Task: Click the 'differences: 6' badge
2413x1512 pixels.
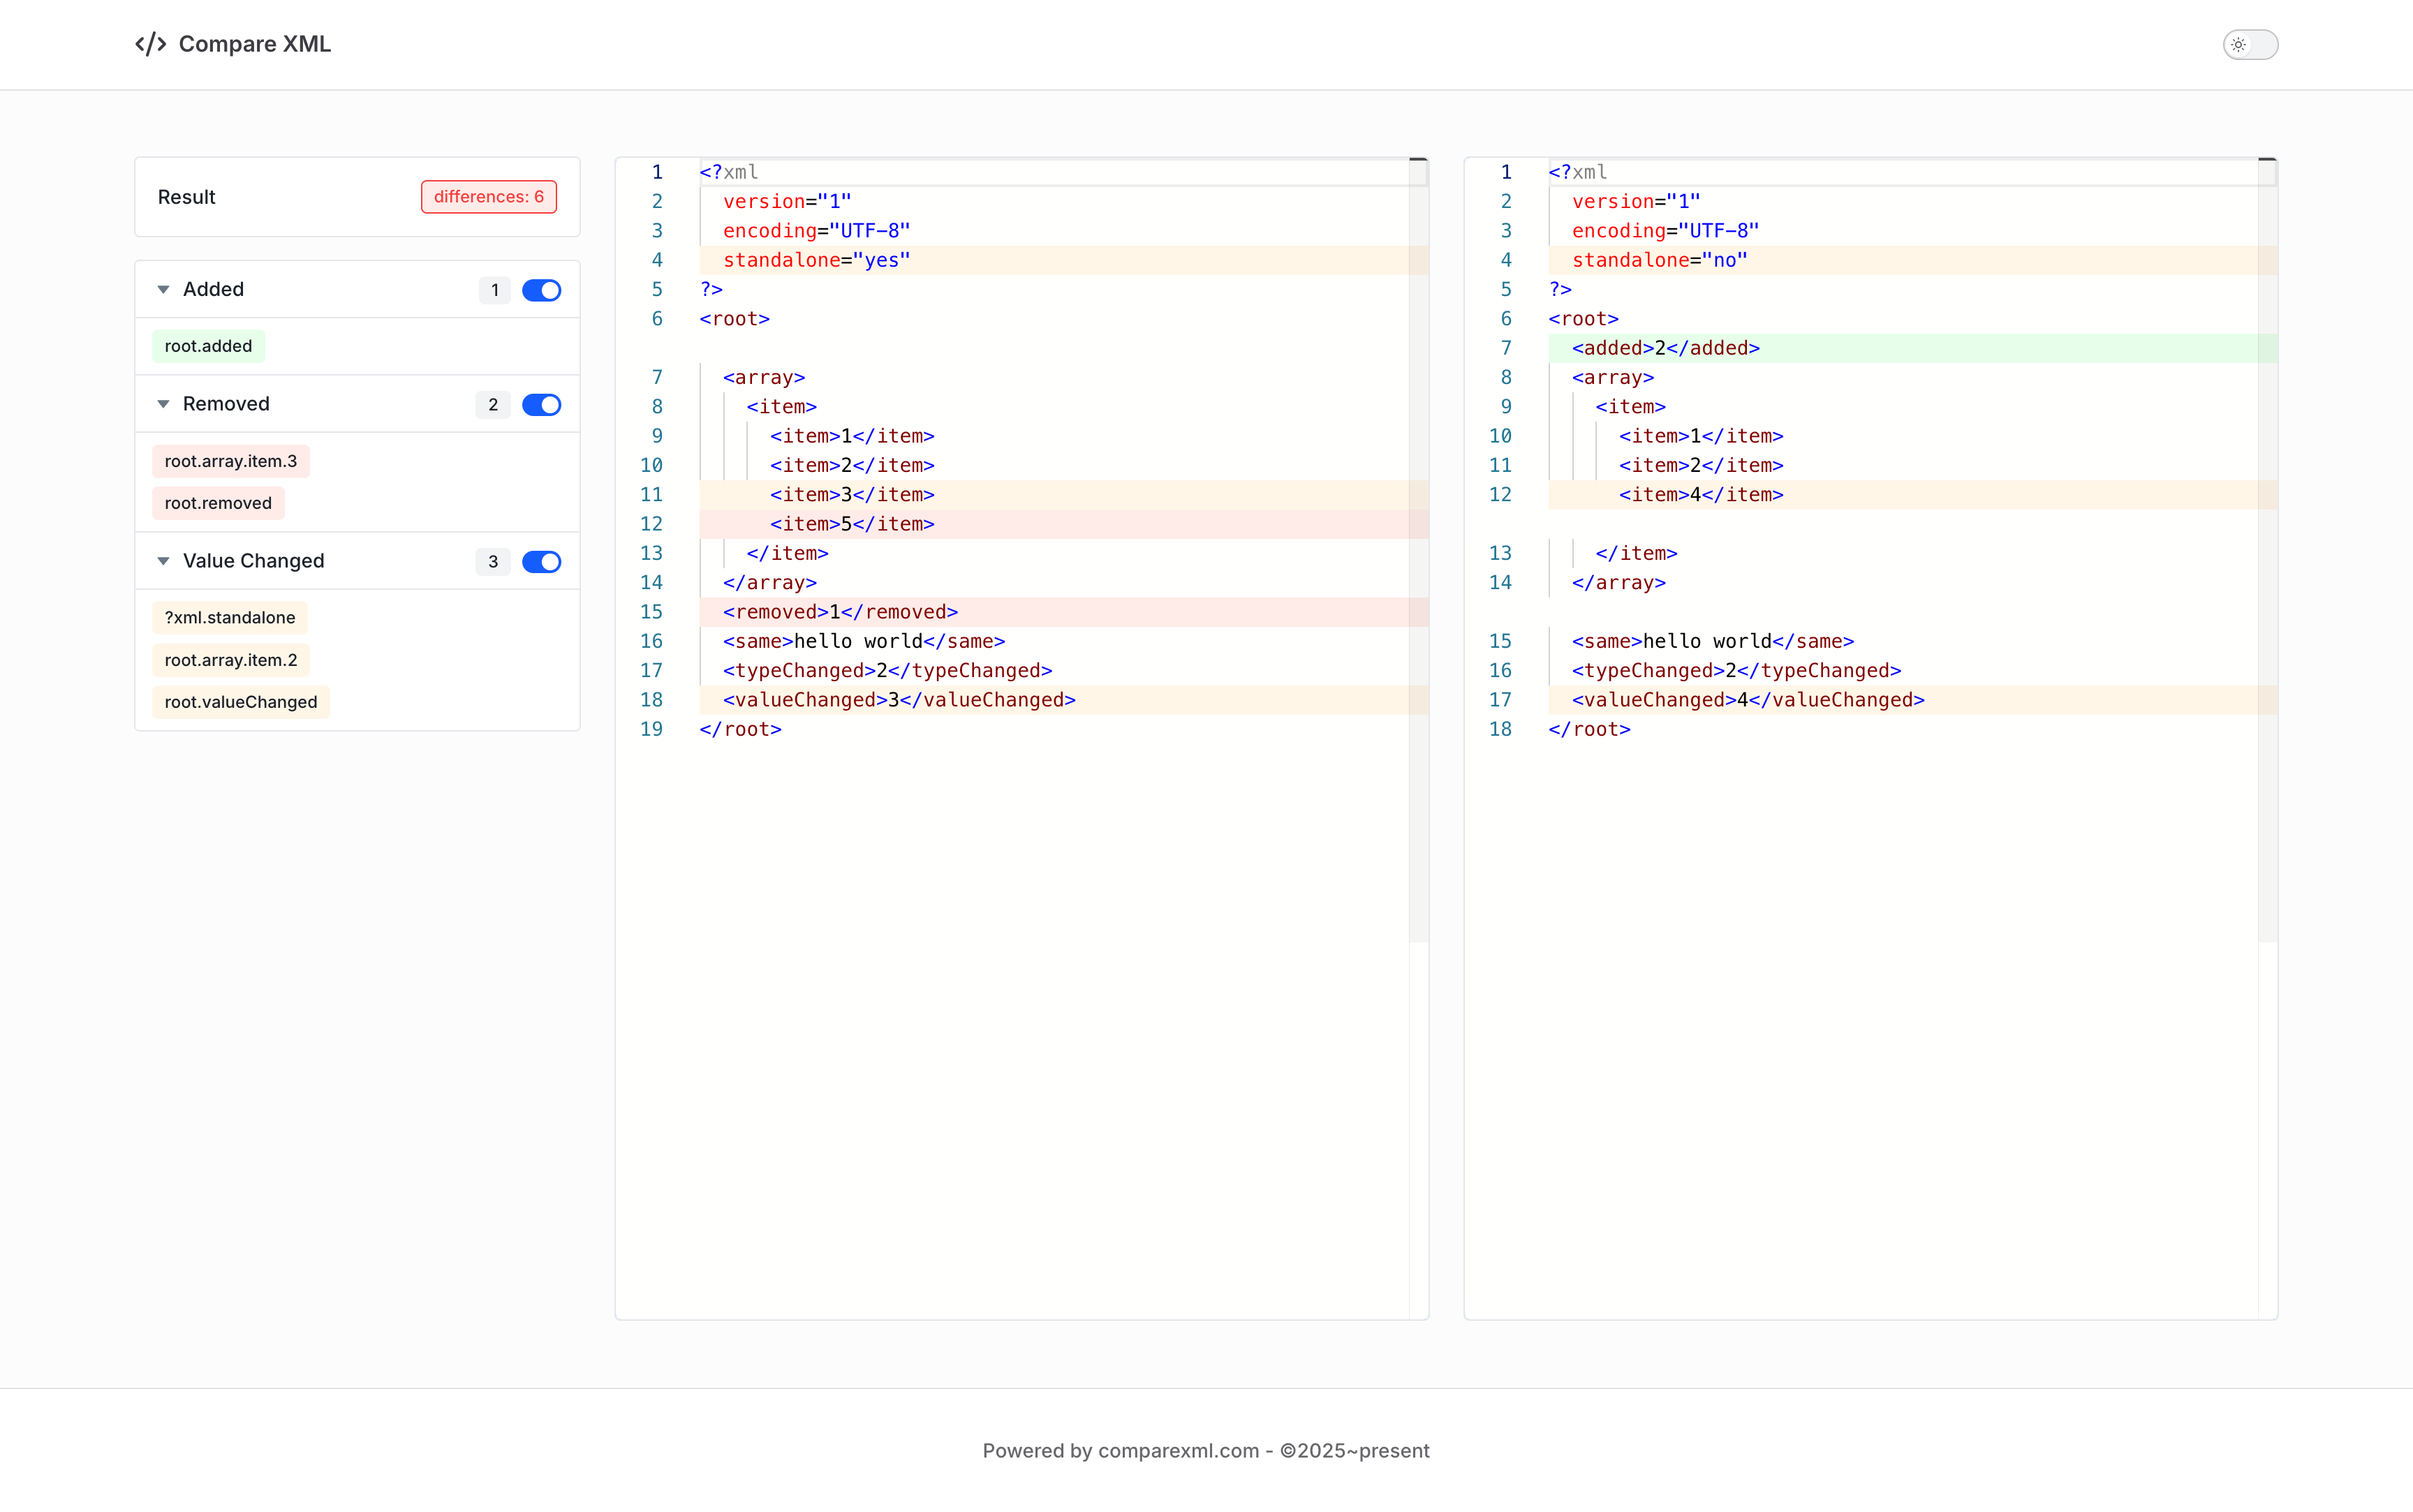Action: [x=489, y=197]
